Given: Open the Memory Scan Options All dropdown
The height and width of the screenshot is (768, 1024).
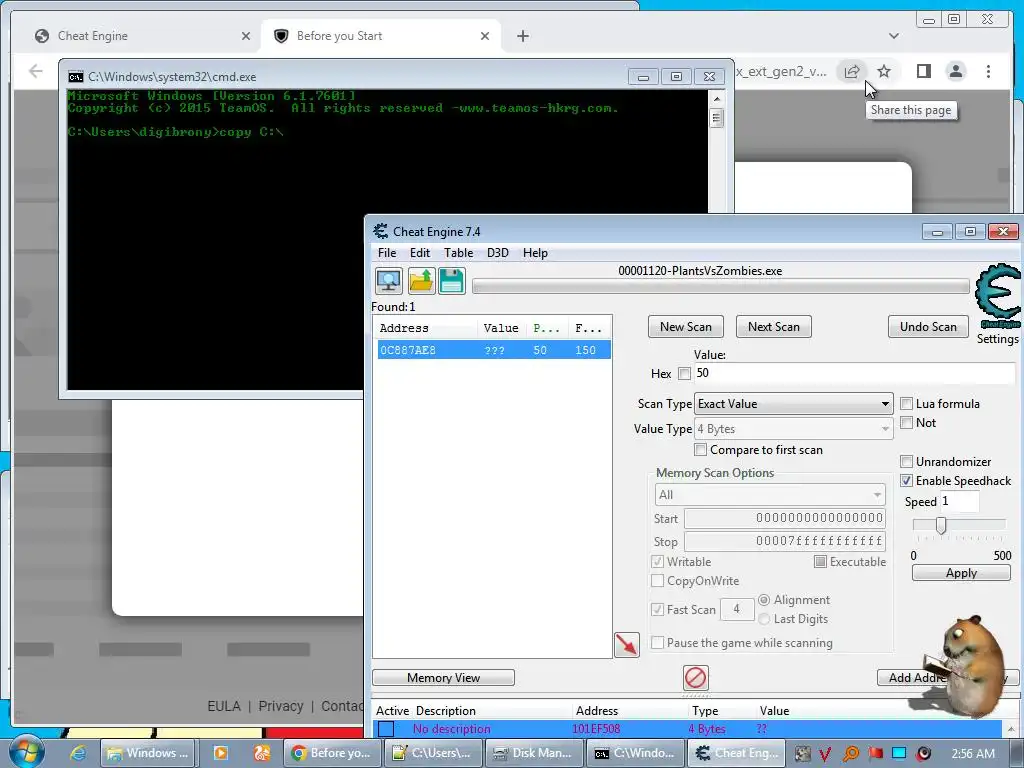Looking at the screenshot, I should point(770,495).
